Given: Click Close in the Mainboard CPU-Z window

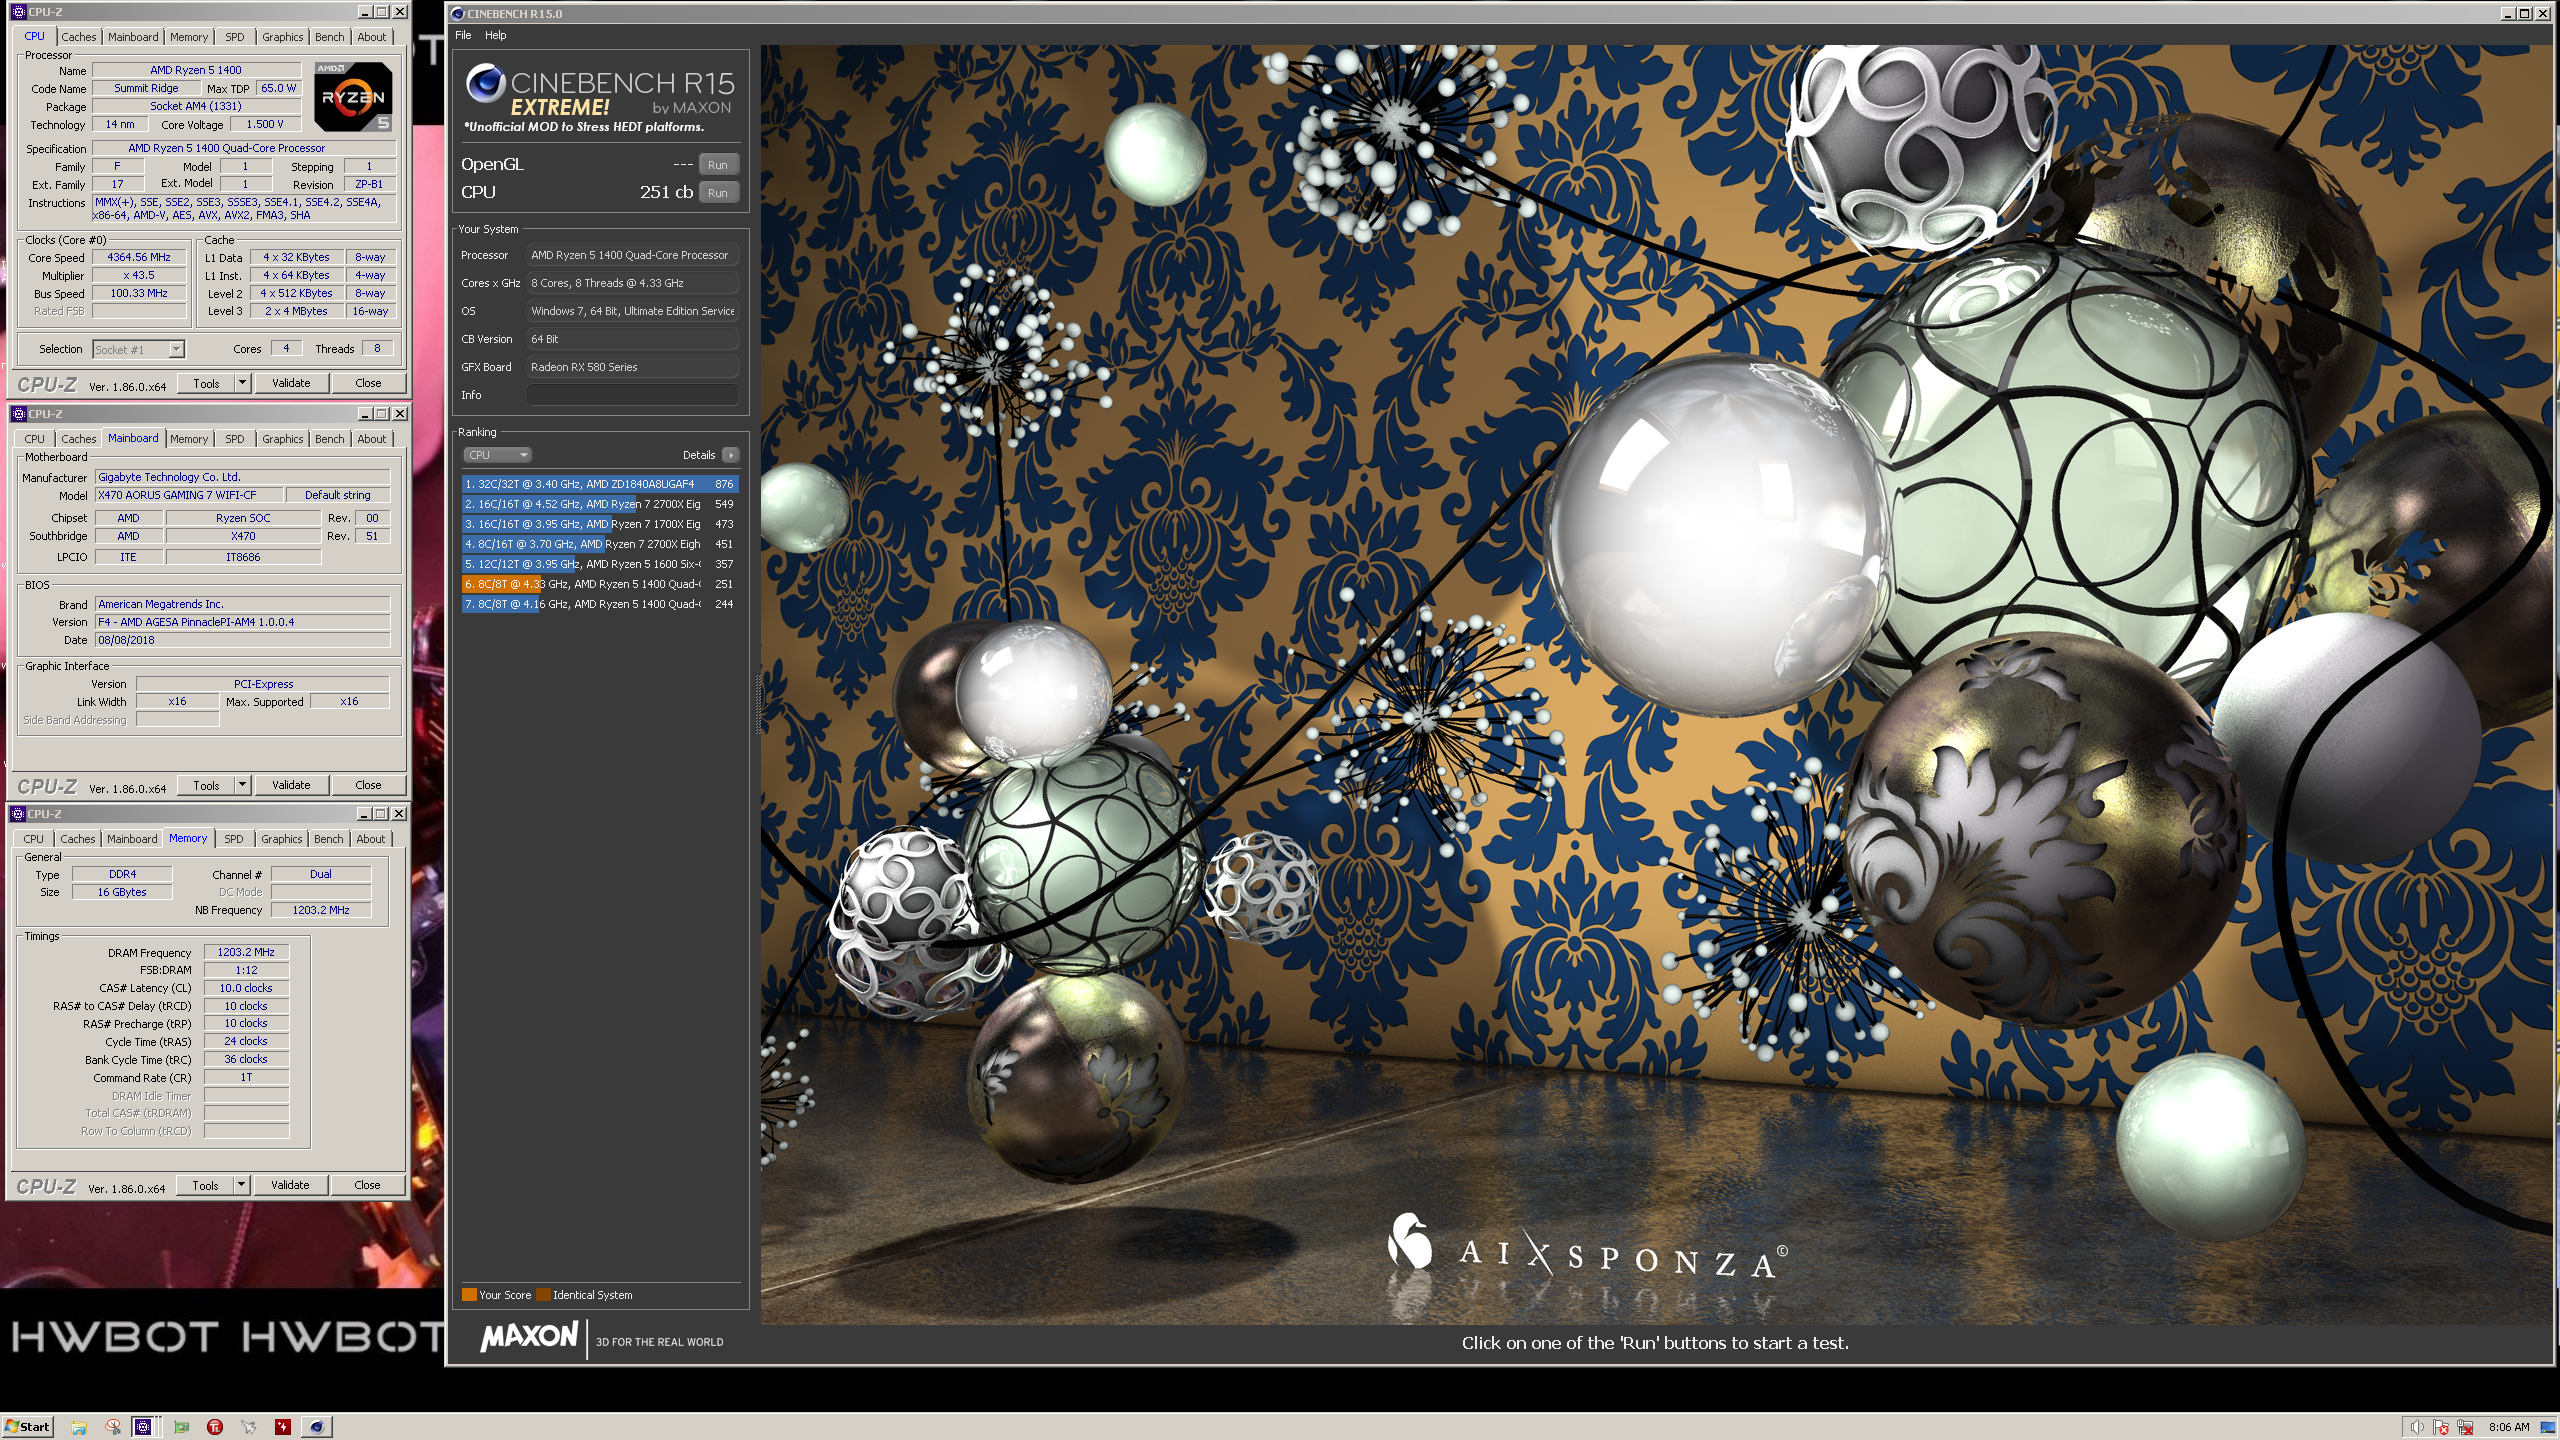Looking at the screenshot, I should 368,785.
